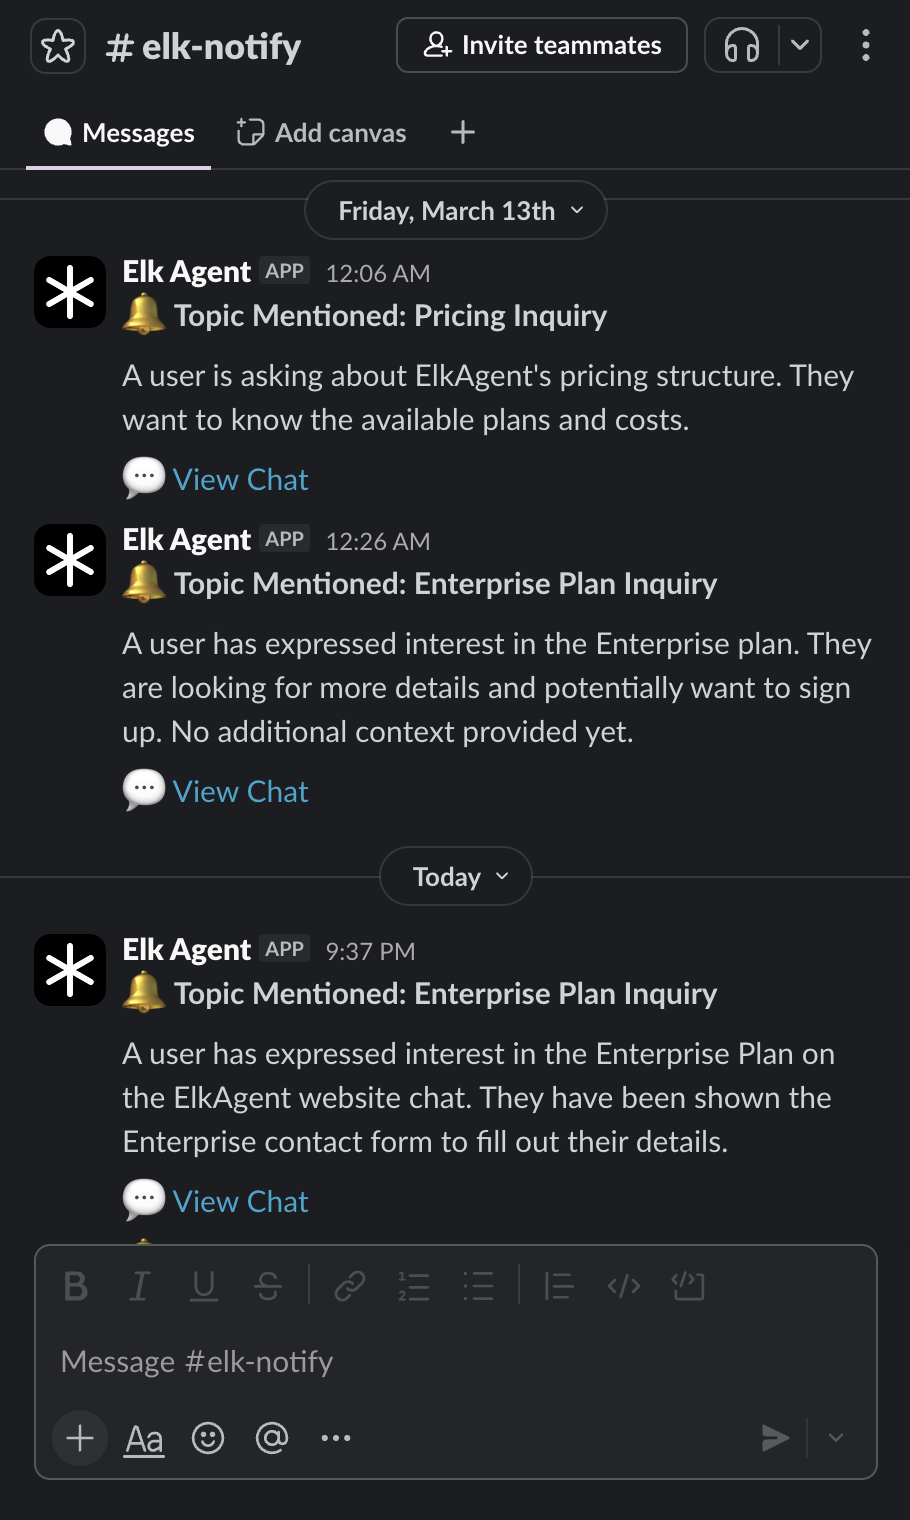Start a huddle with headphones icon
The width and height of the screenshot is (910, 1520).
(x=742, y=45)
